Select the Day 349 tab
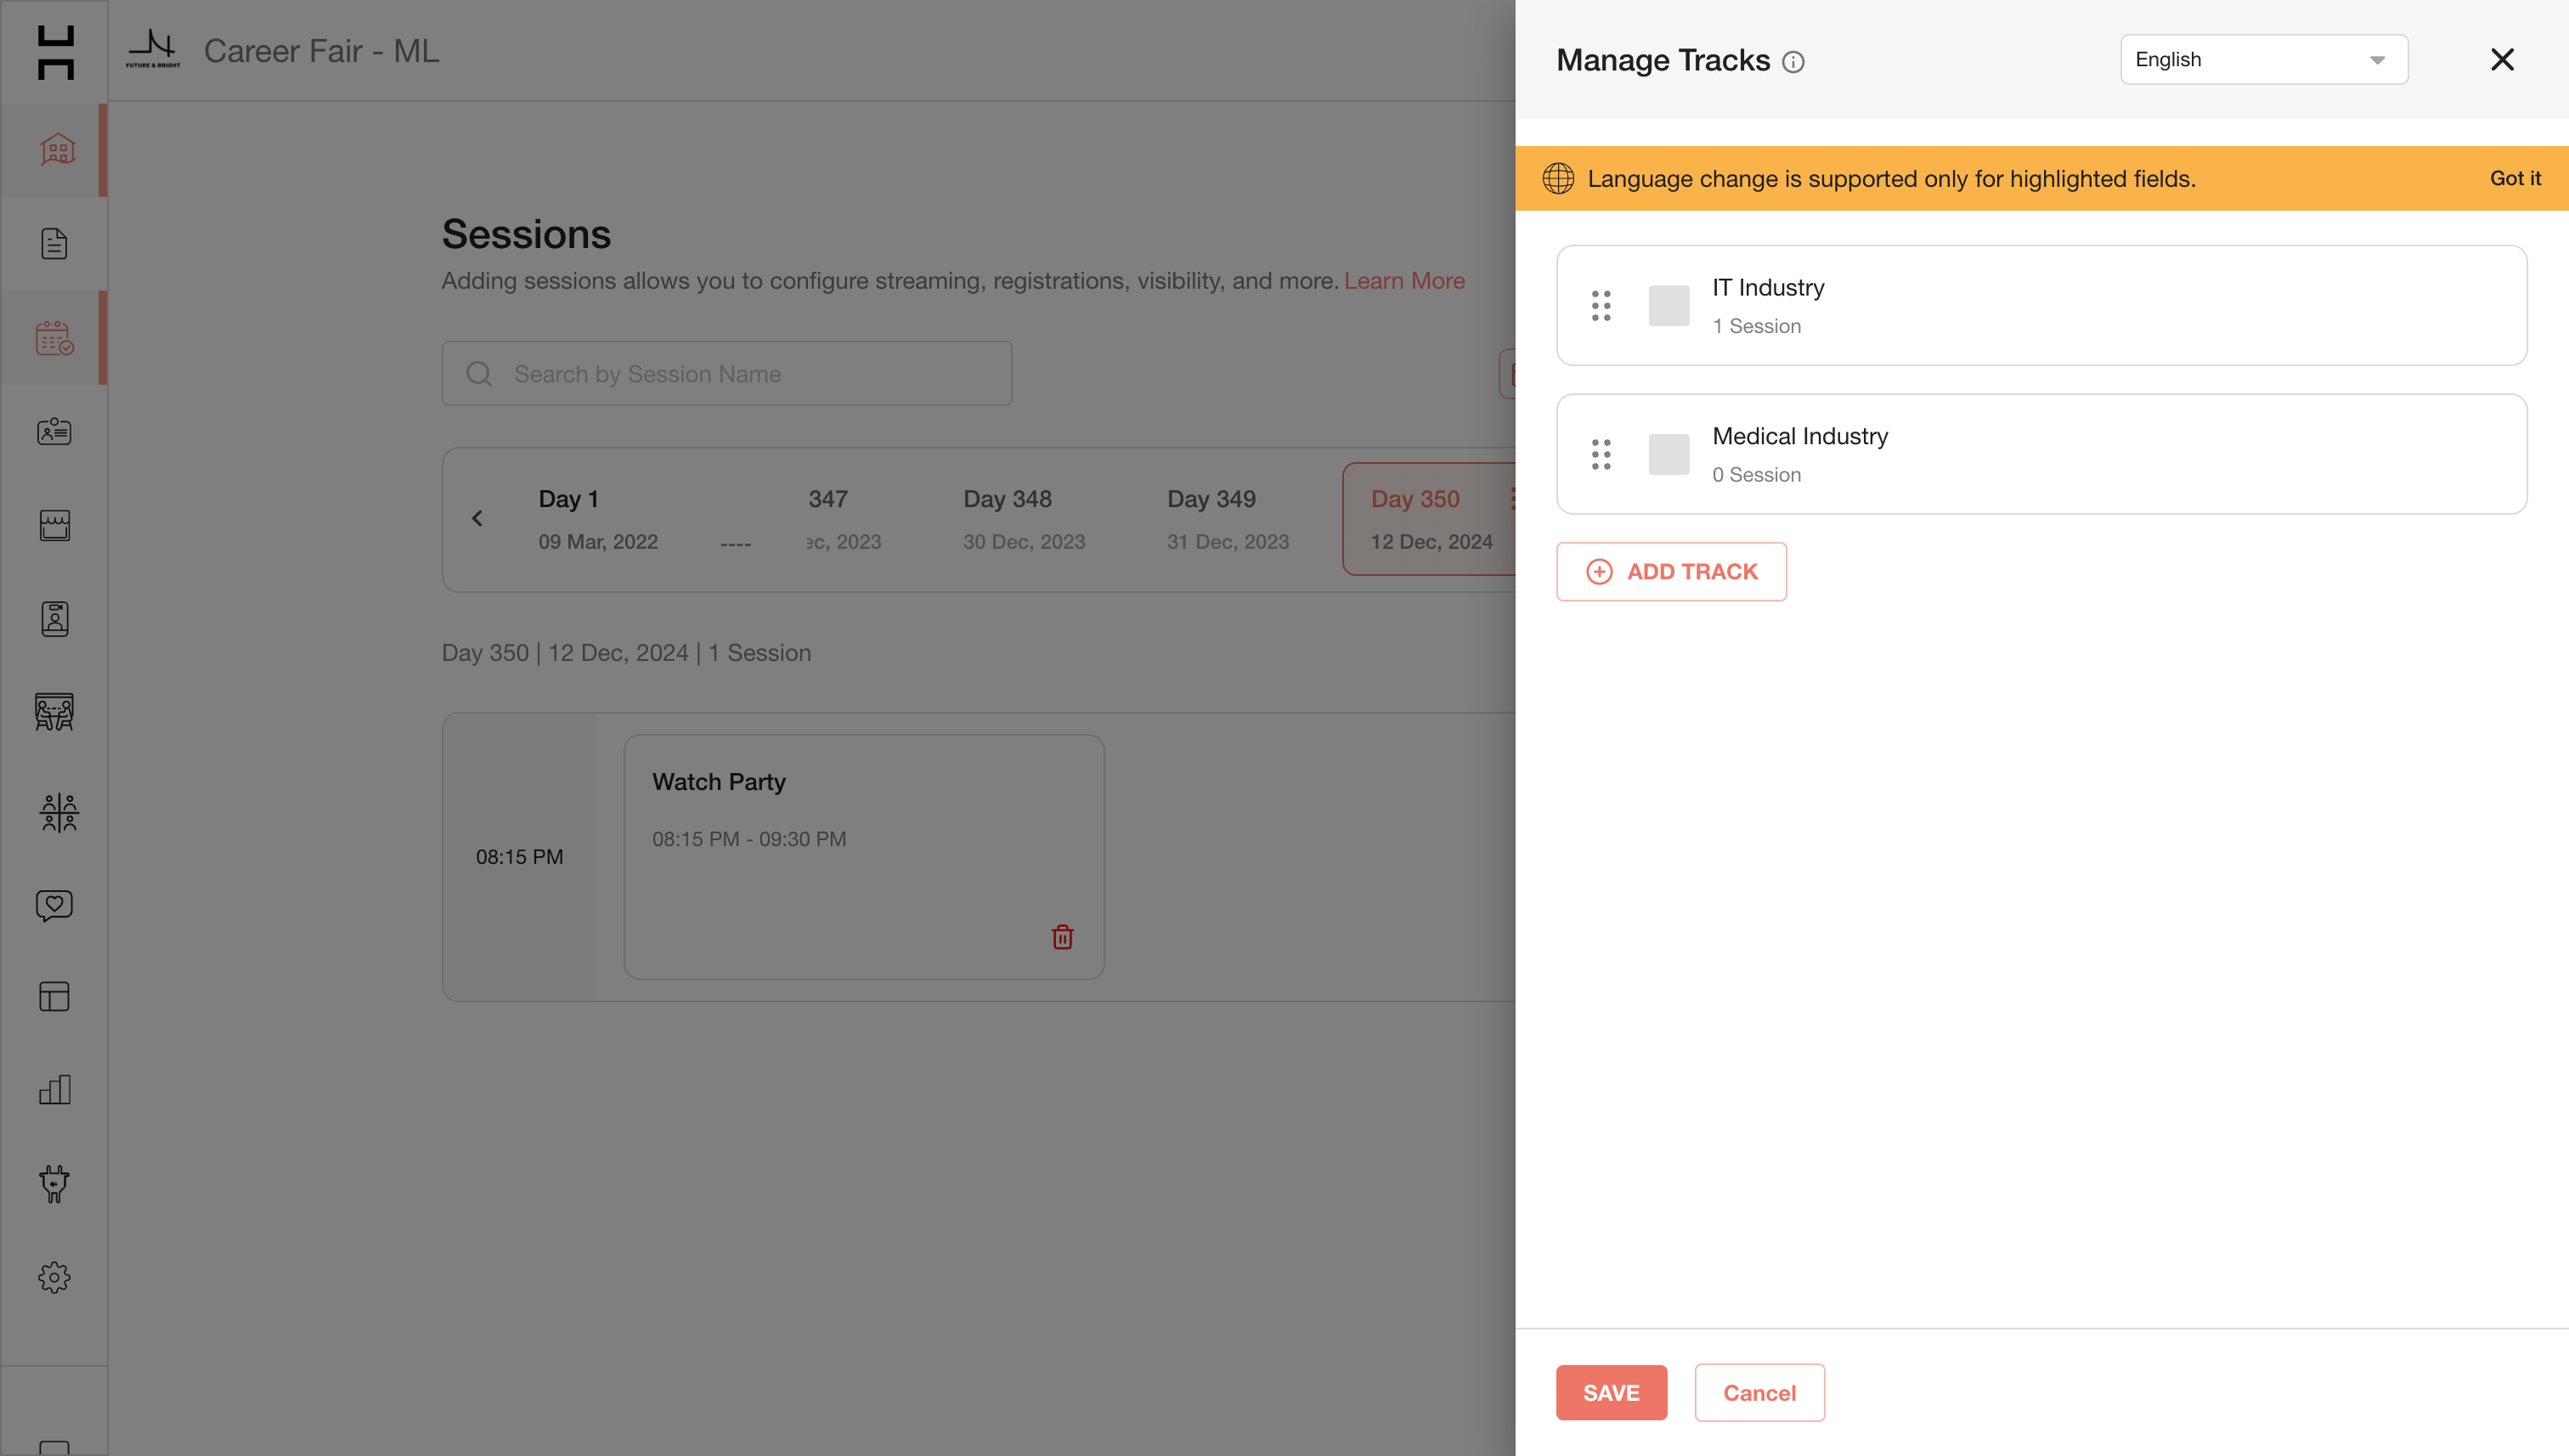This screenshot has height=1456, width=2569. 1228,519
